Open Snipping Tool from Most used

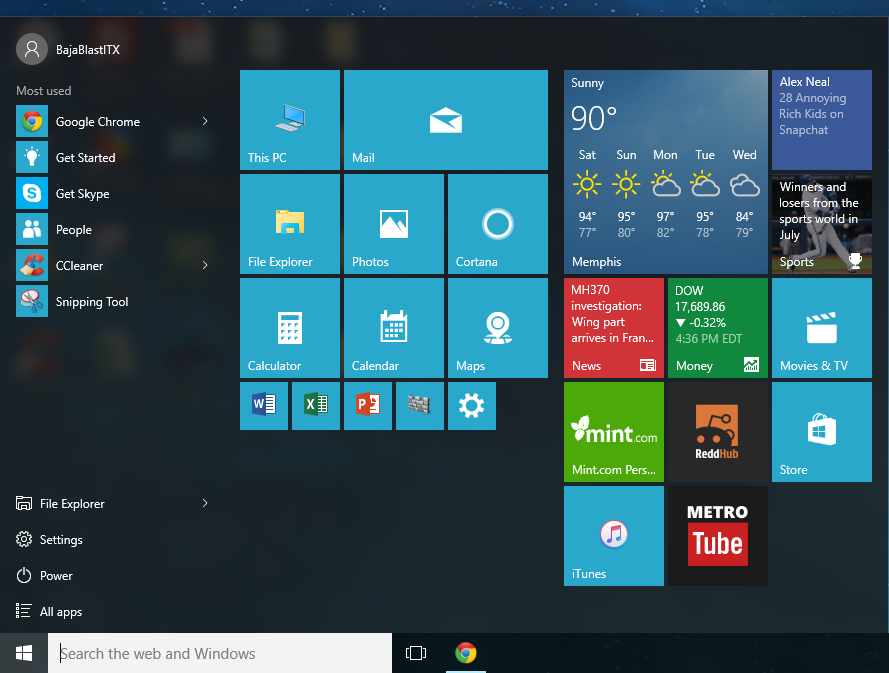[x=91, y=301]
